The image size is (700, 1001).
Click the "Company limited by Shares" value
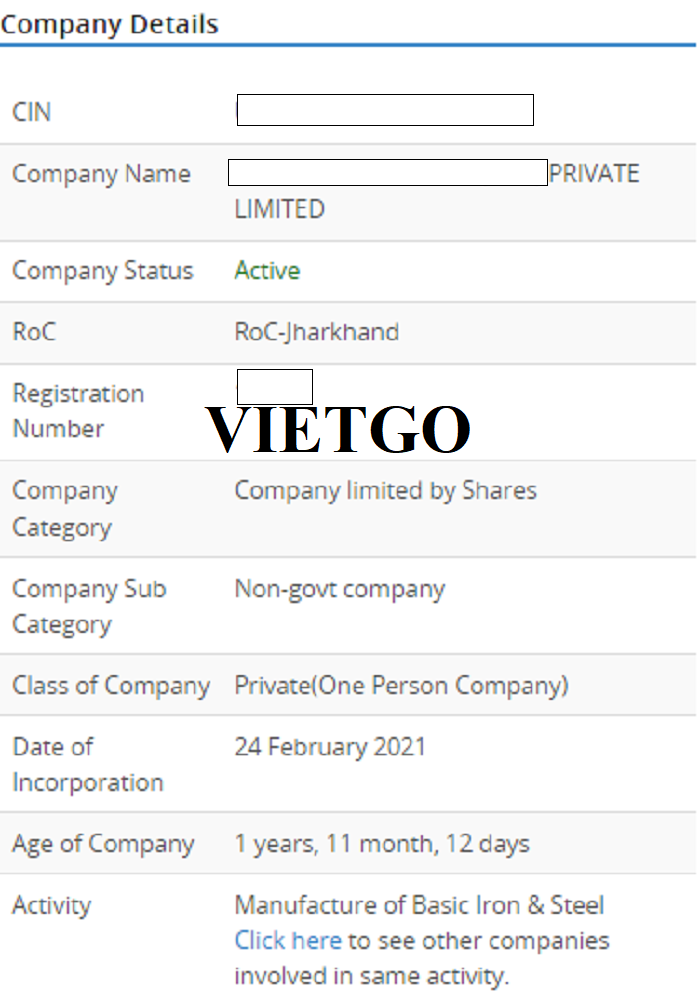coord(385,491)
